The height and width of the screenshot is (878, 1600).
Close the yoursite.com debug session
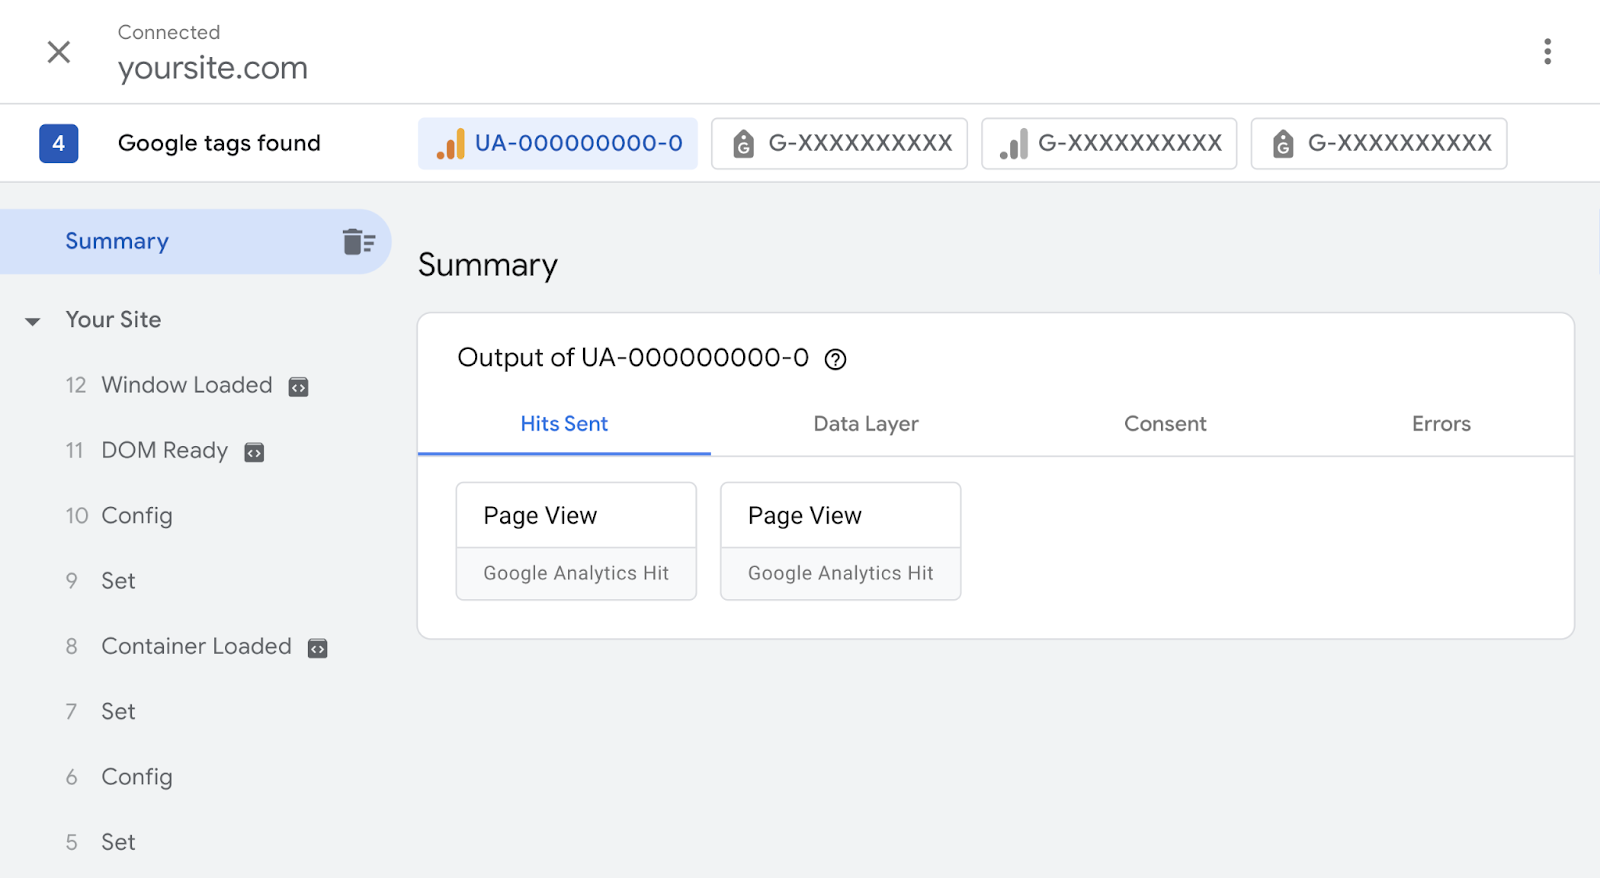click(59, 52)
